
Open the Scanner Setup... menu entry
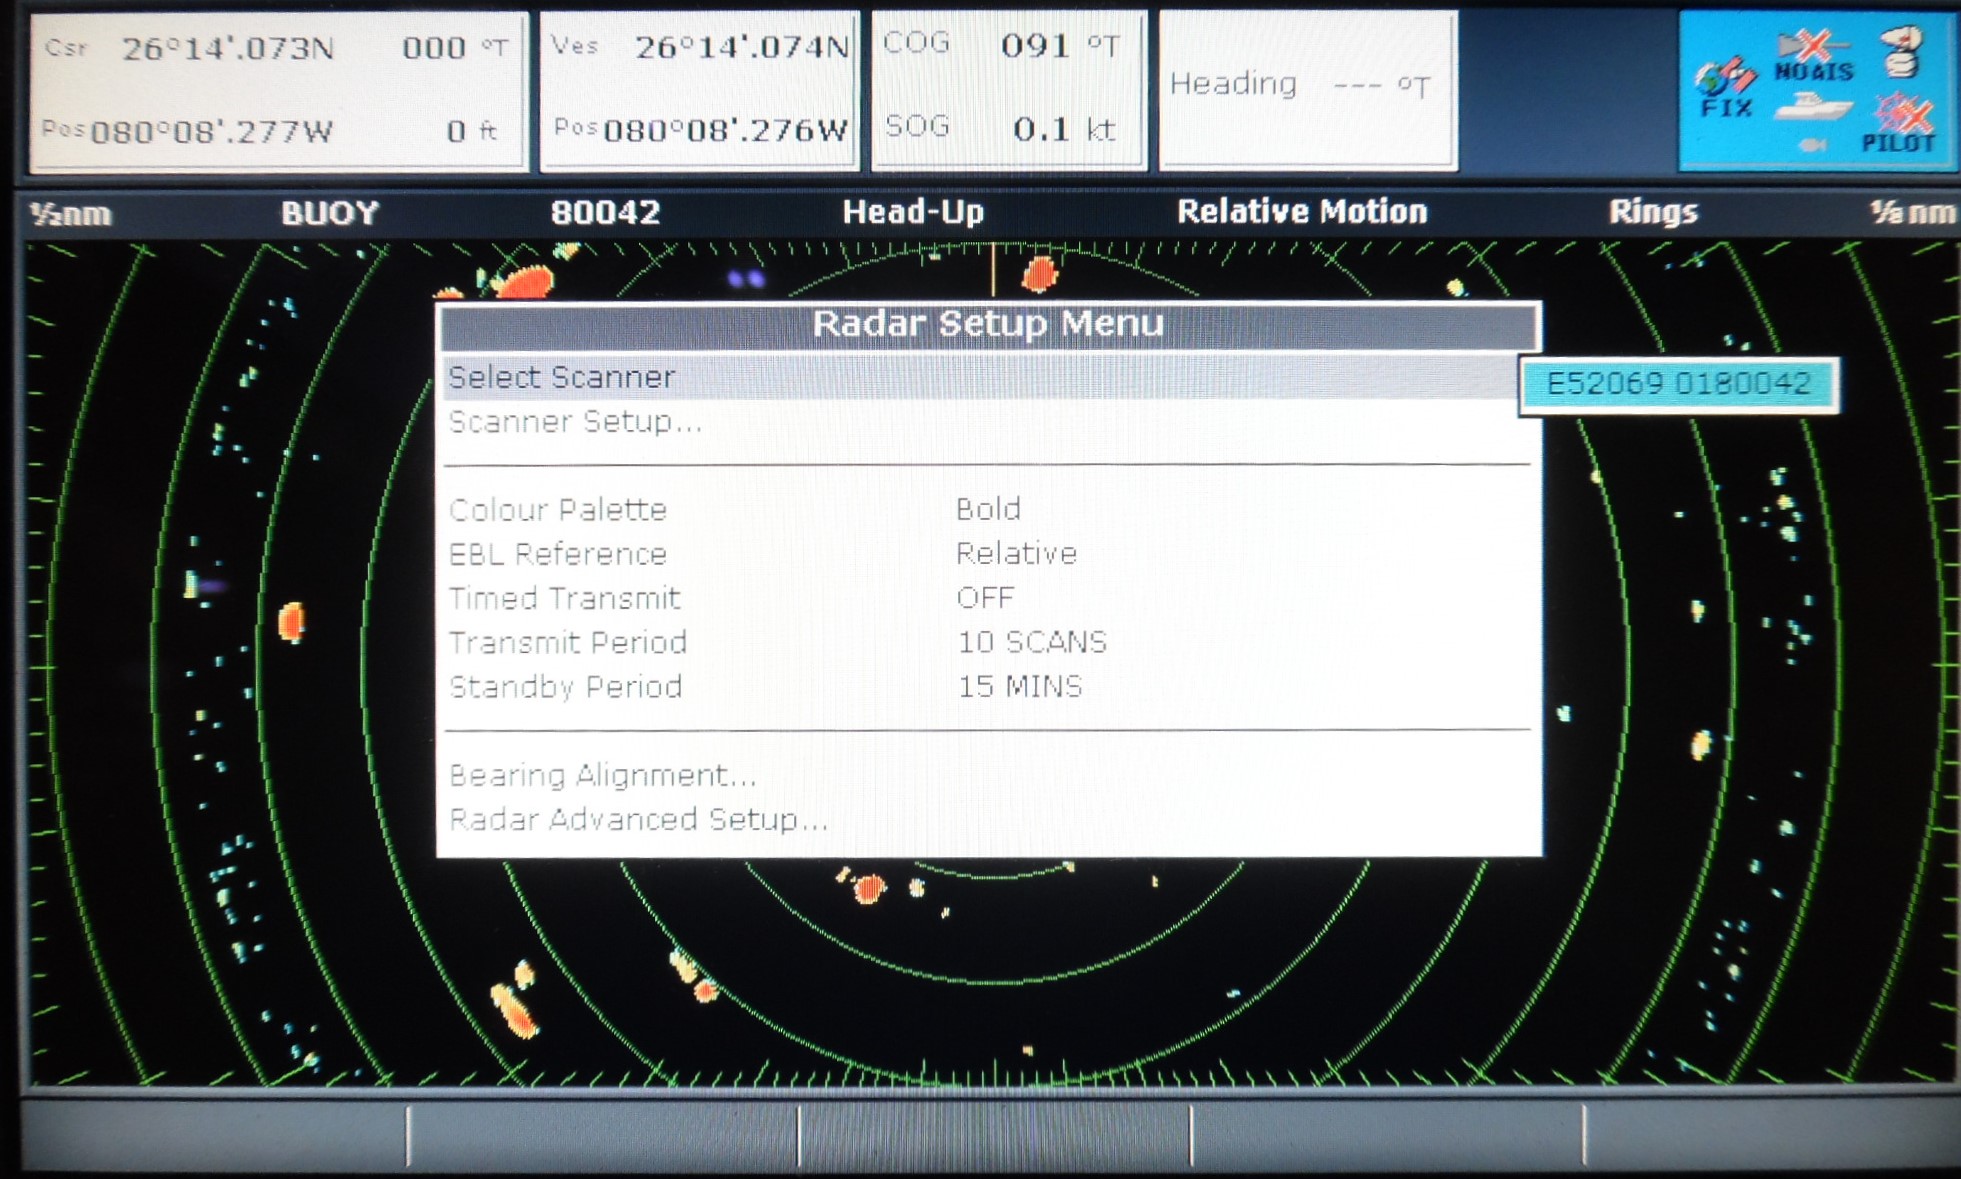pyautogui.click(x=575, y=422)
